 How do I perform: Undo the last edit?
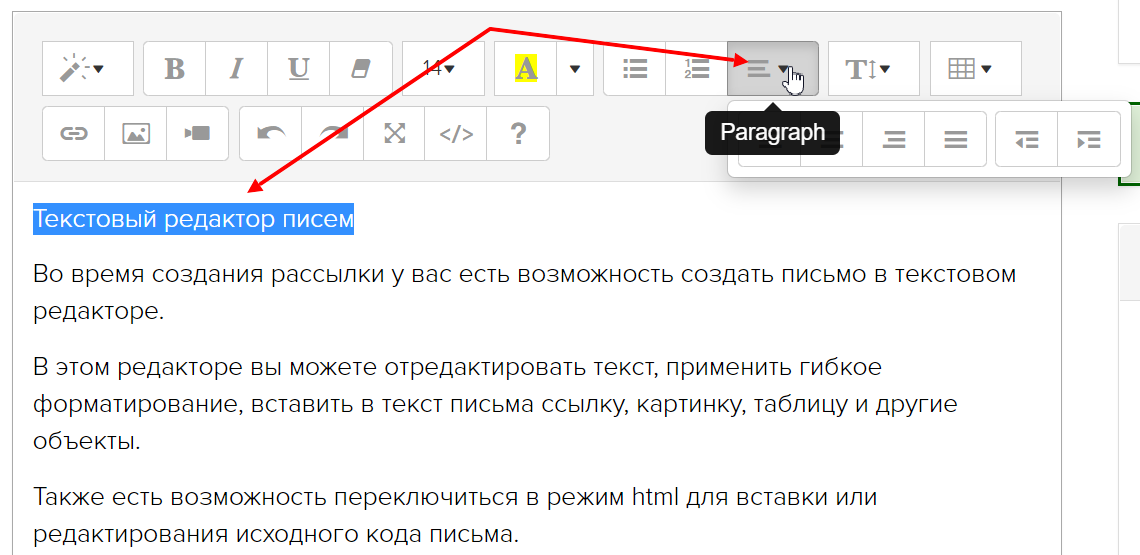pos(271,134)
